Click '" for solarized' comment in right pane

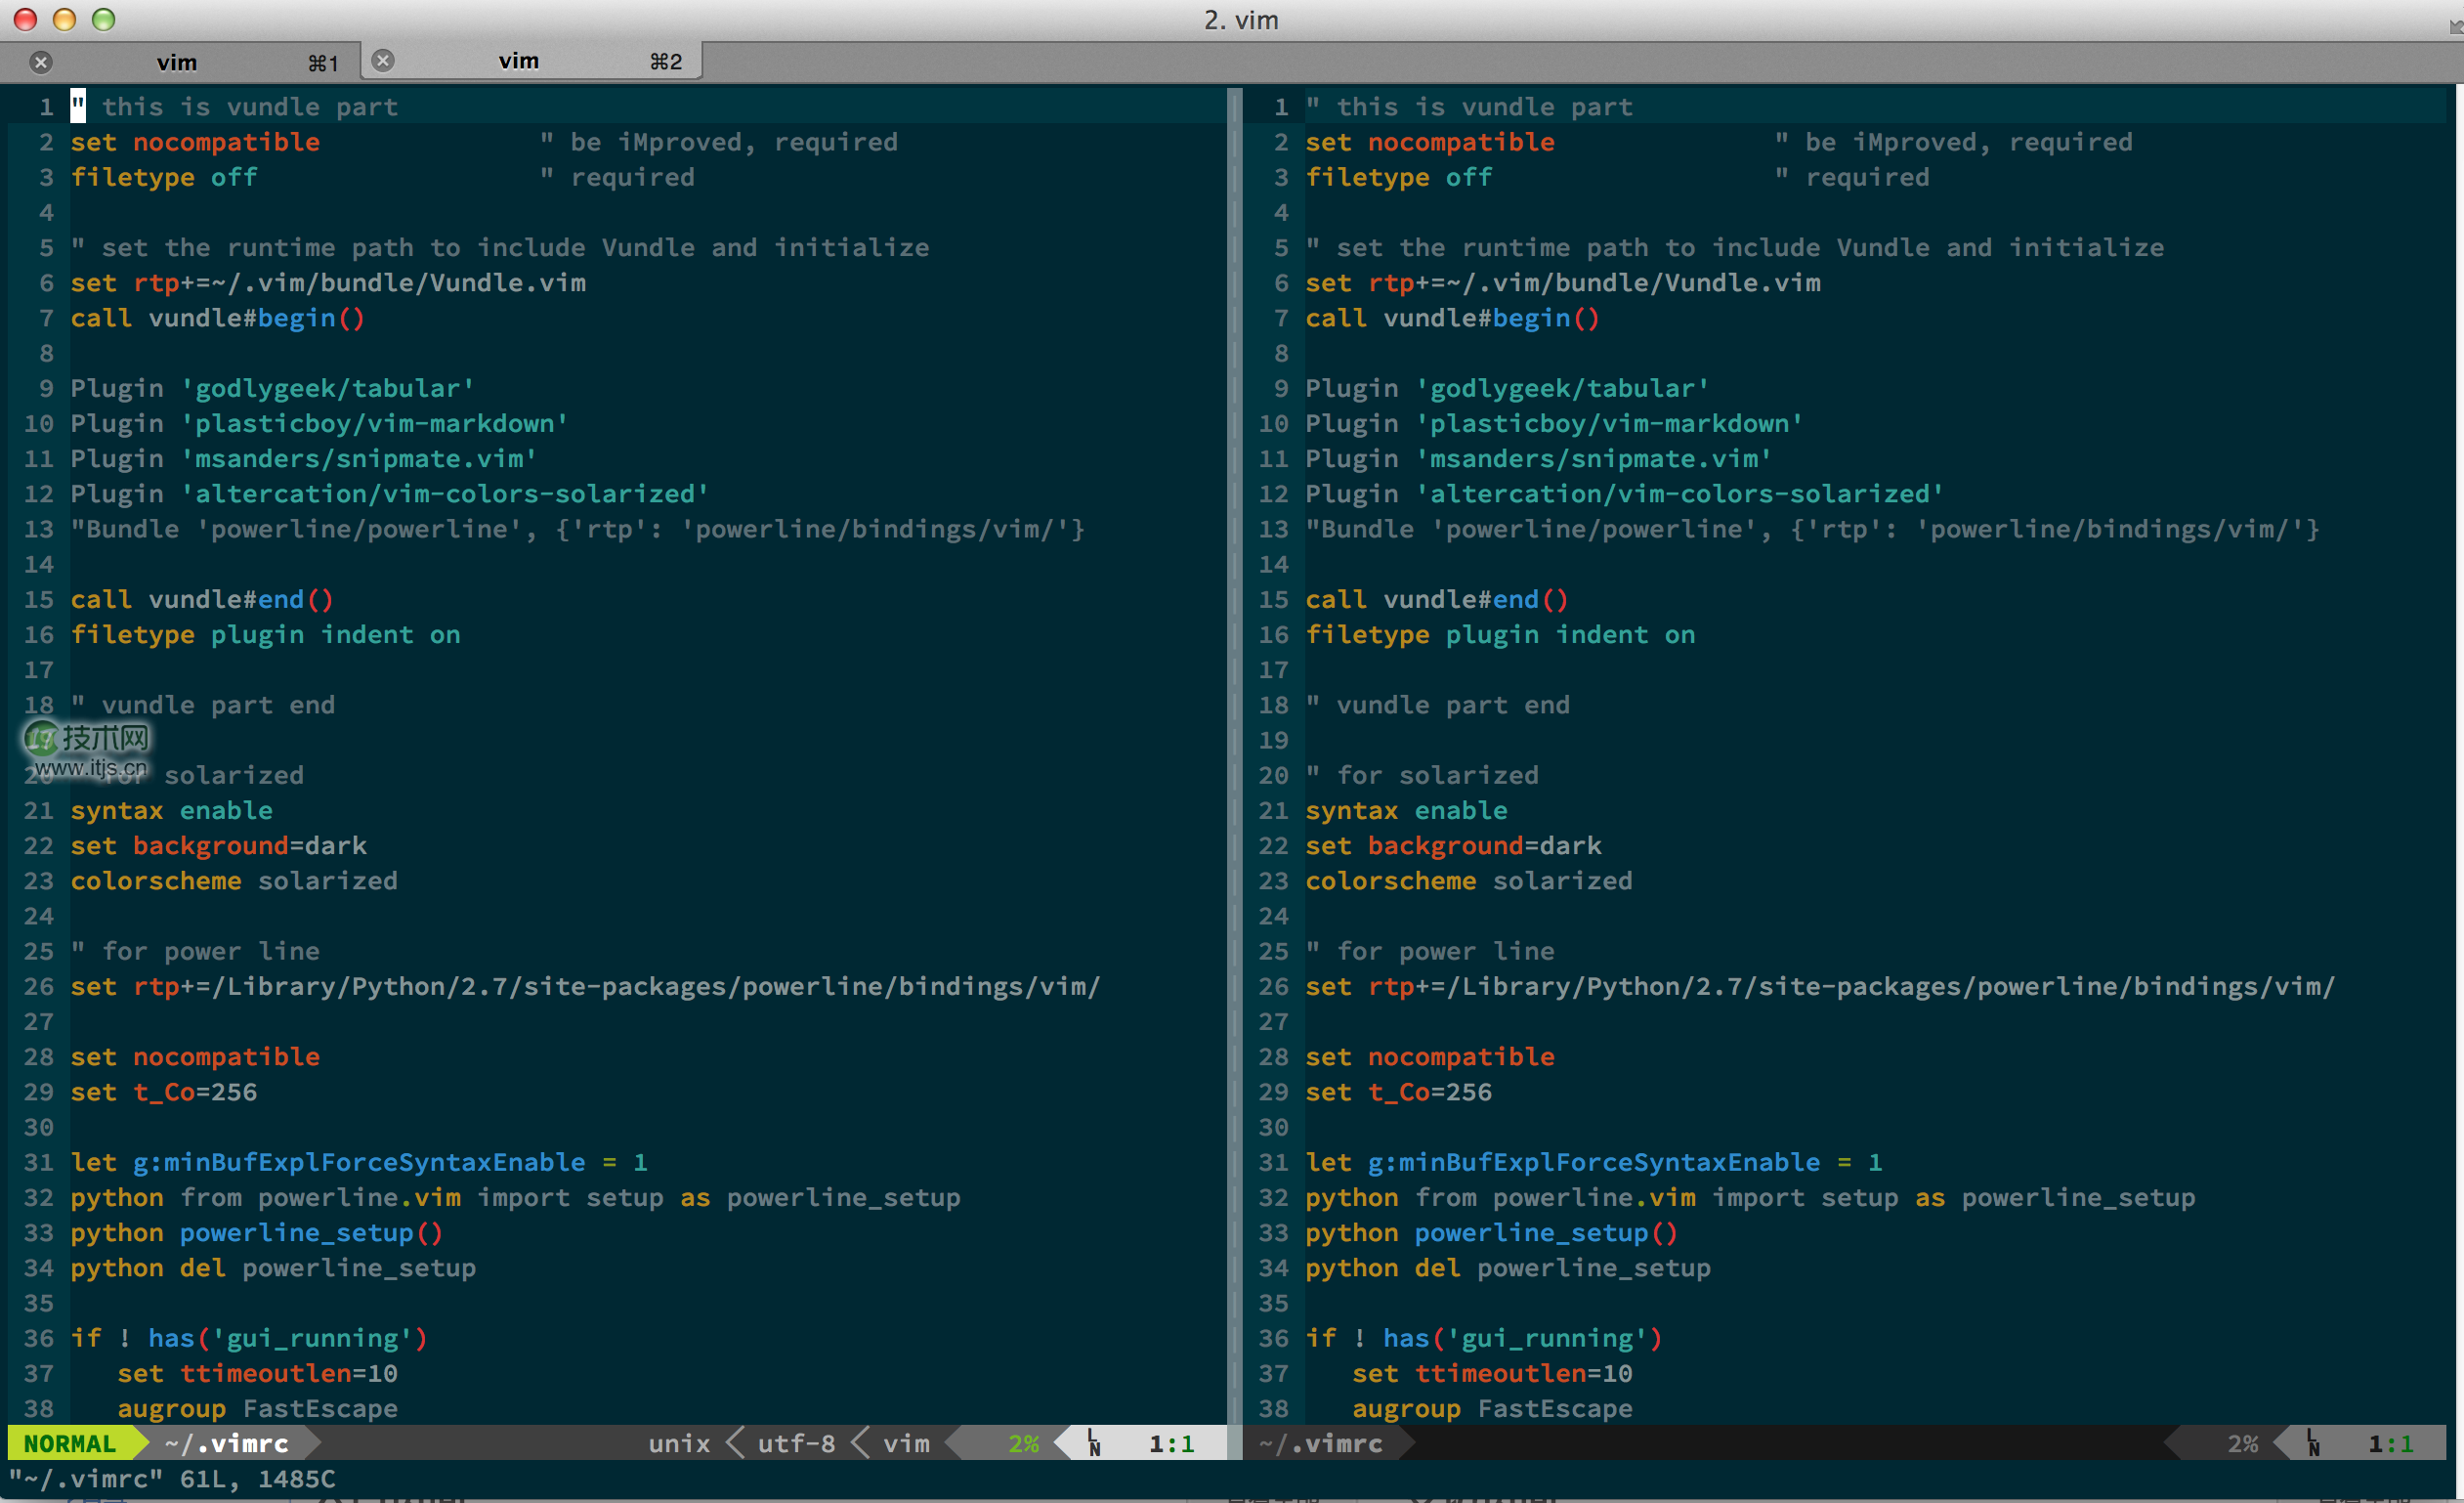[x=1422, y=775]
